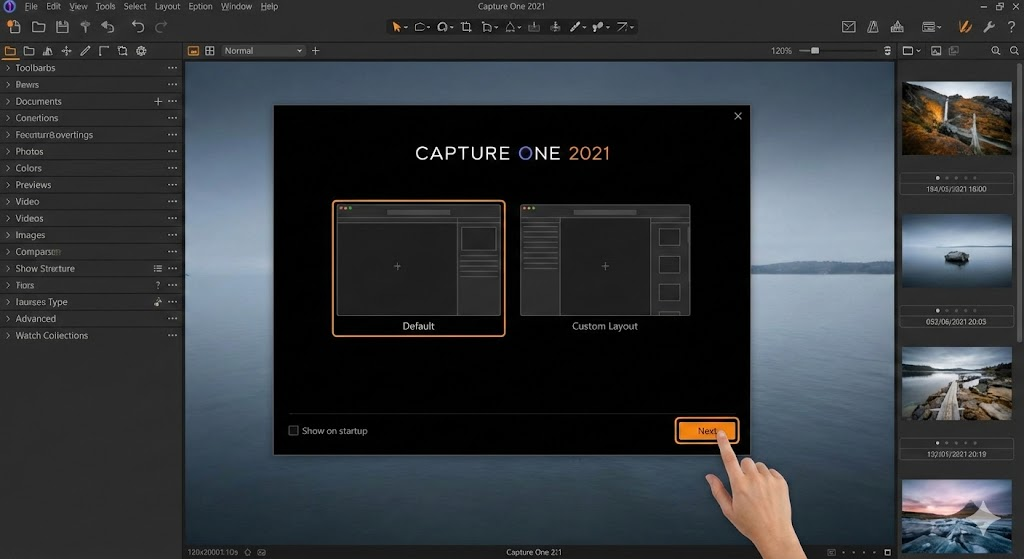Click the question mark help icon
1024x559 pixels.
coord(1011,27)
